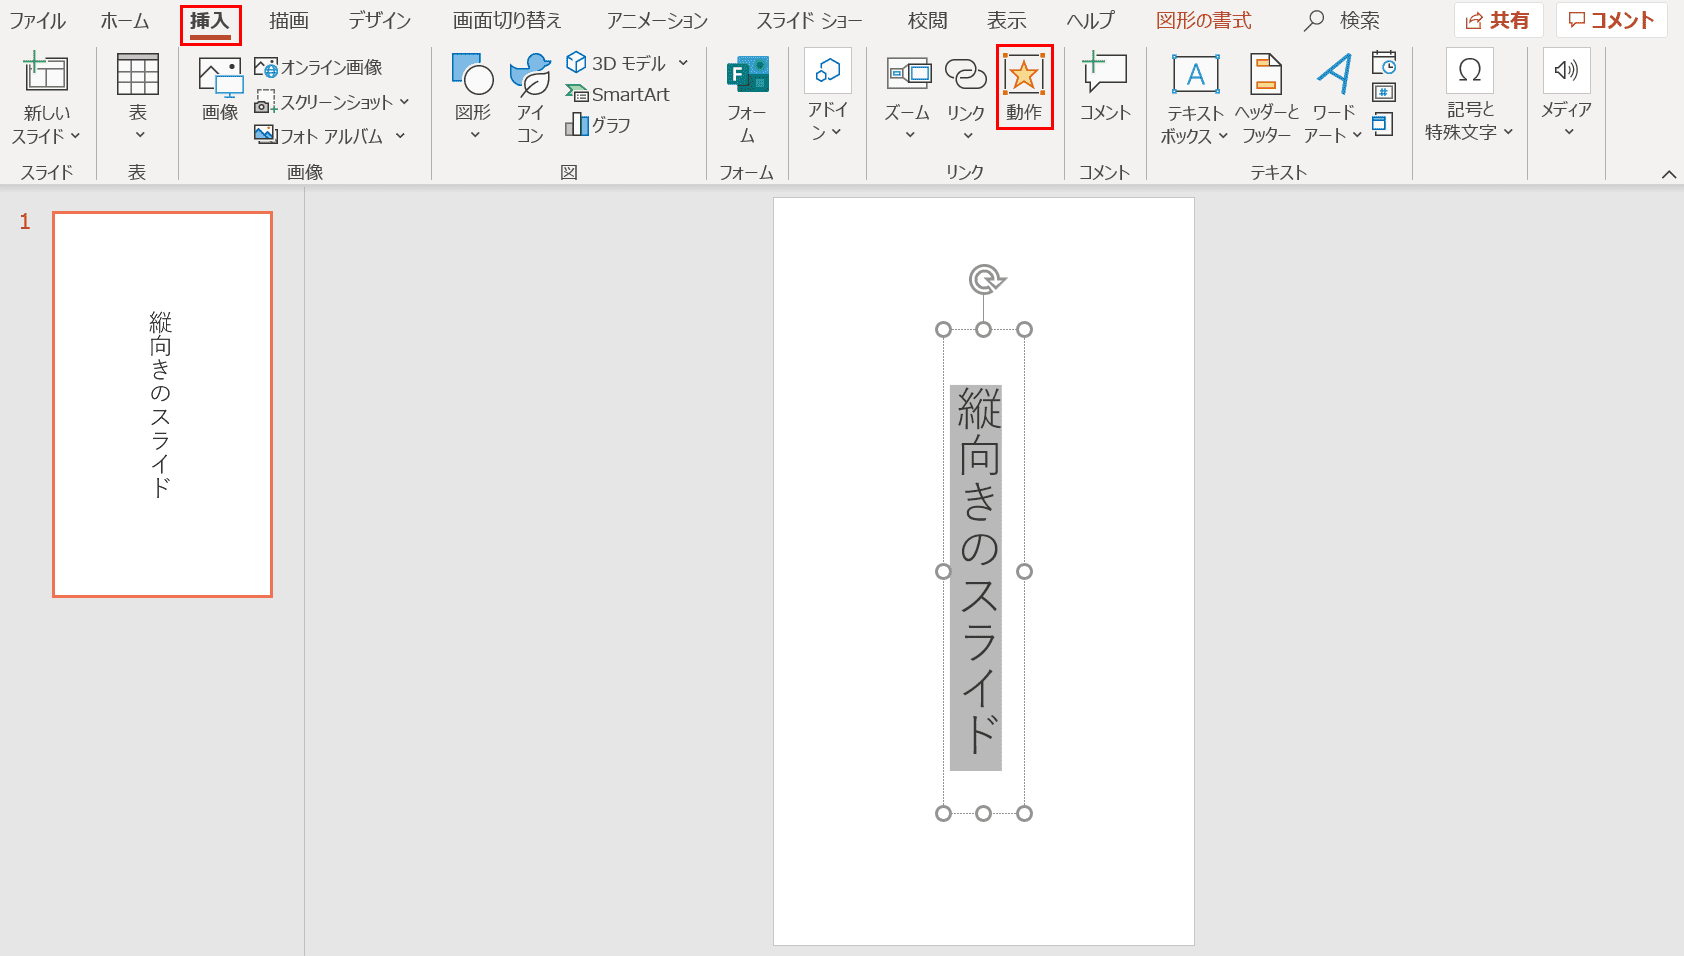The image size is (1684, 956).
Task: Switch to the View (表示) tab
Action: (1006, 21)
